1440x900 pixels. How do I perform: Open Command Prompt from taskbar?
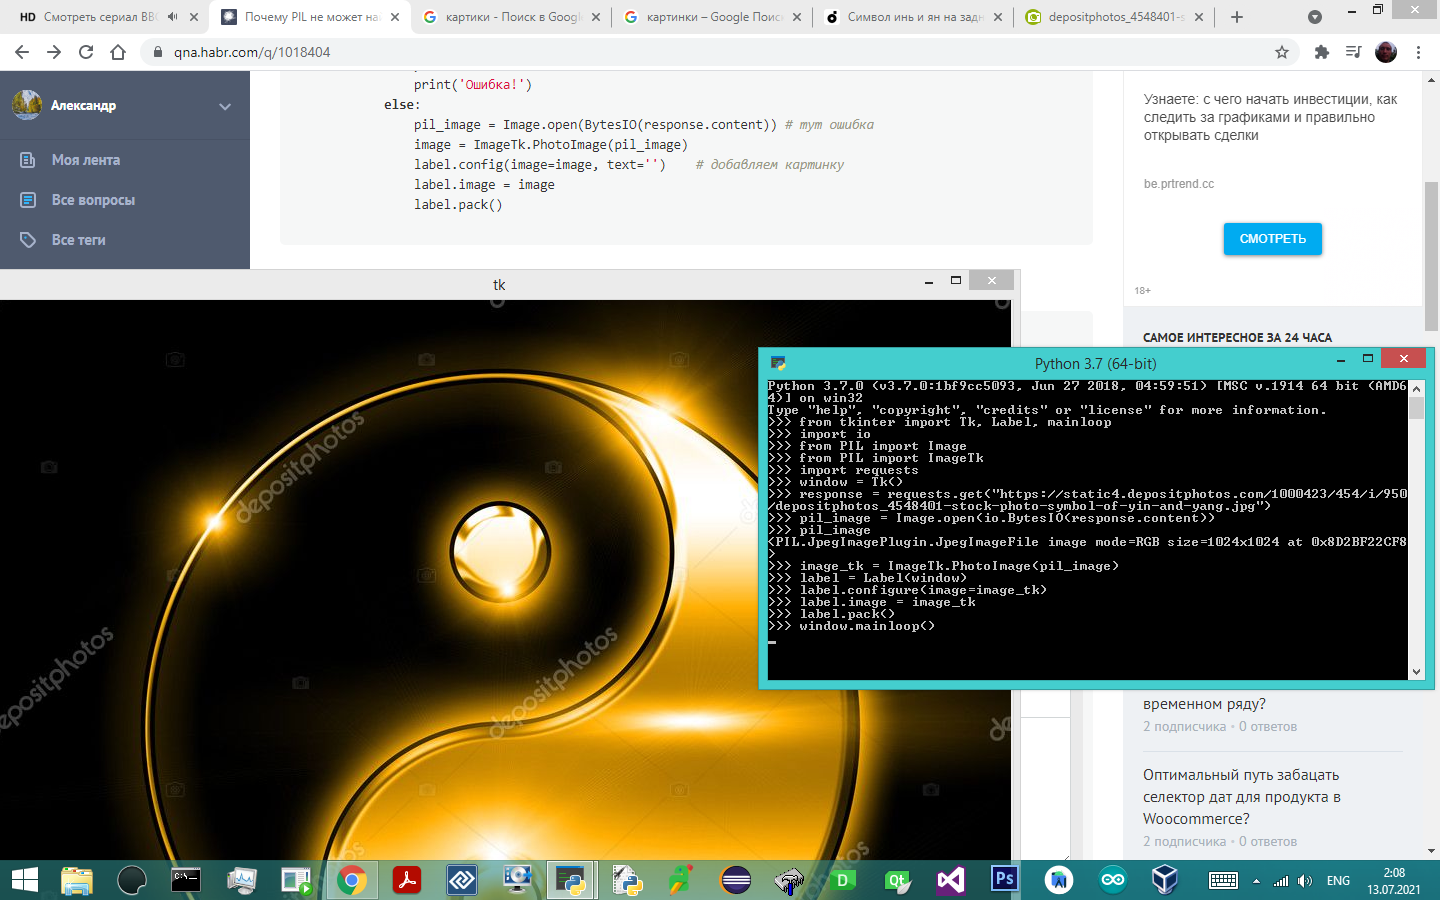[186, 880]
